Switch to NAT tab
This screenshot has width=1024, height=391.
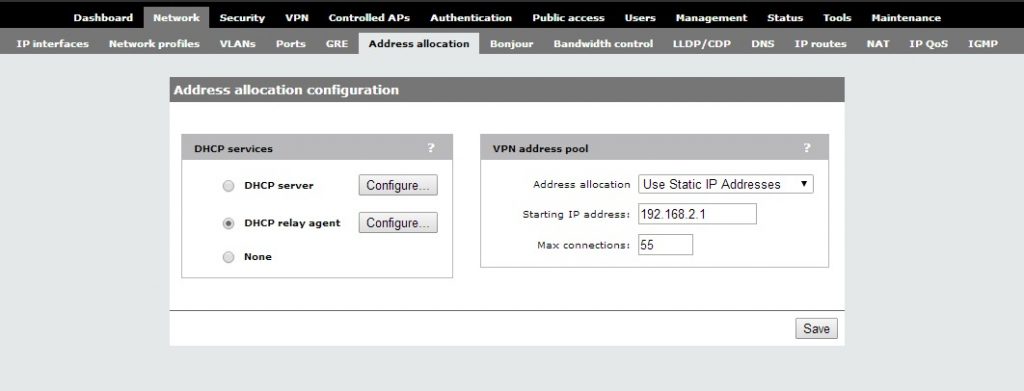(878, 44)
